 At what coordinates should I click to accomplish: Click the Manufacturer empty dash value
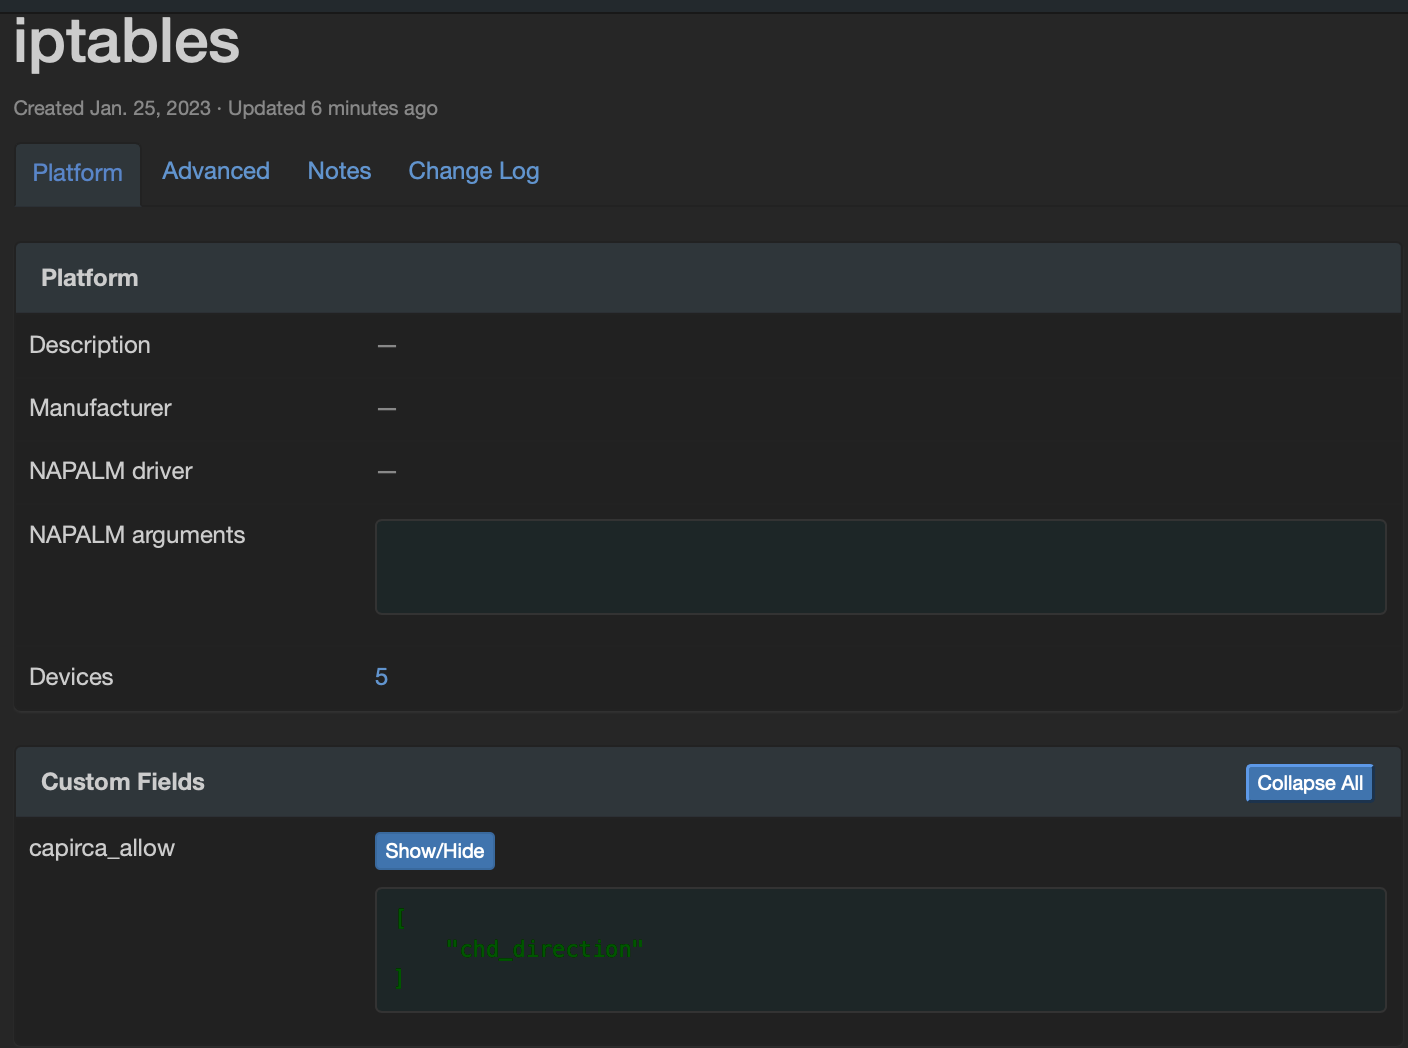387,408
